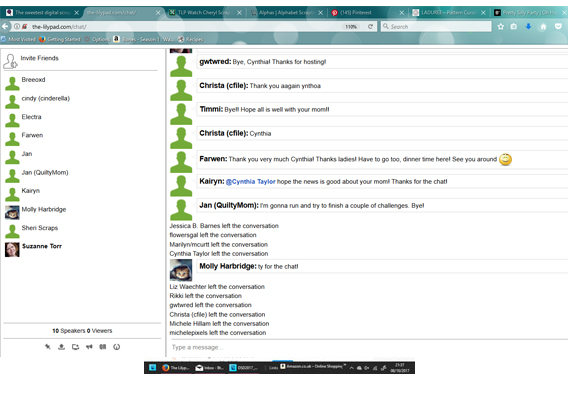Viewport: 568px width, 393px height.
Task: Click Suzanne Torr's profile photo
Action: (12, 250)
